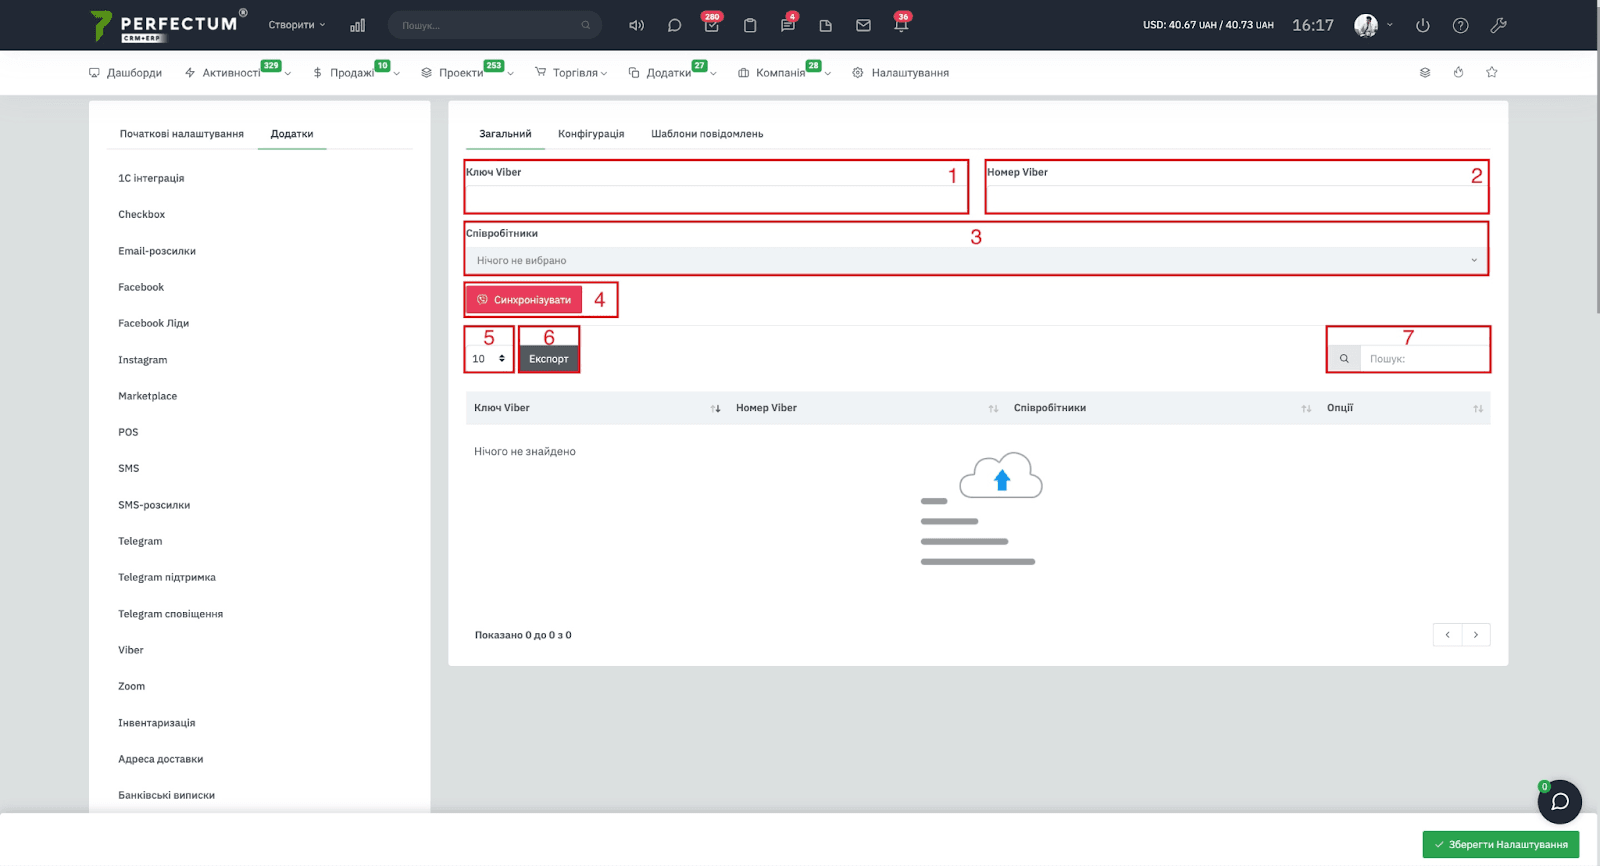The width and height of the screenshot is (1600, 866).
Task: Click the stacked layers icon
Action: tap(1425, 72)
